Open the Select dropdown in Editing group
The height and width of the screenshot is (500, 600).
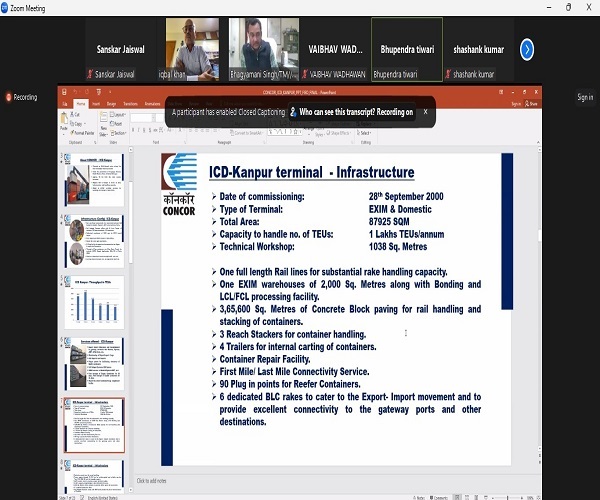[x=364, y=133]
